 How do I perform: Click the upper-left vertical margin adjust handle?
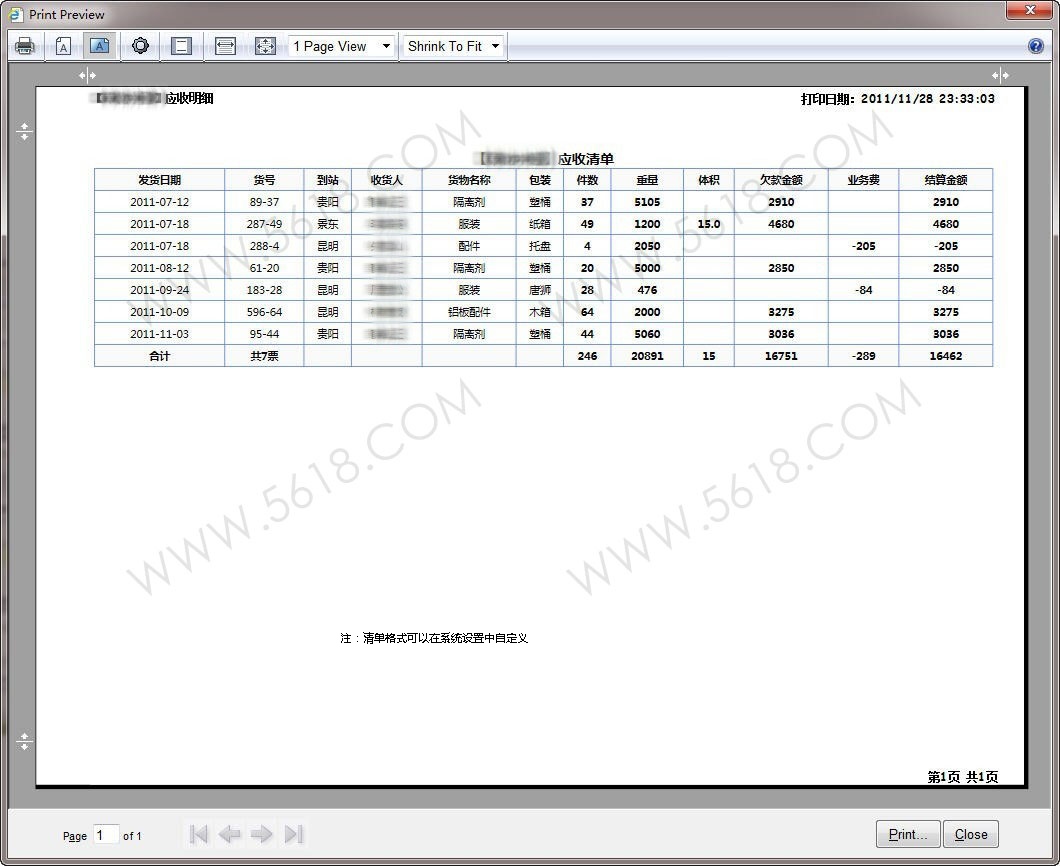(x=25, y=131)
